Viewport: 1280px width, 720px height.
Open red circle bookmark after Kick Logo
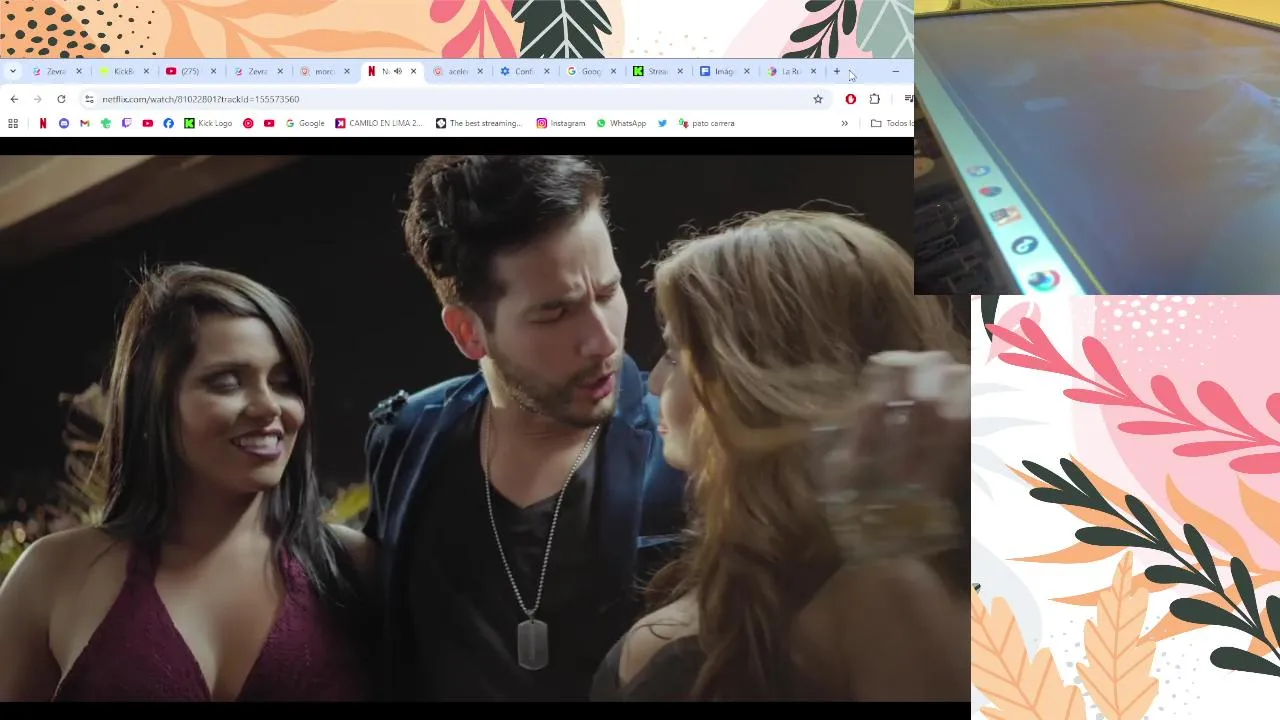click(x=248, y=123)
